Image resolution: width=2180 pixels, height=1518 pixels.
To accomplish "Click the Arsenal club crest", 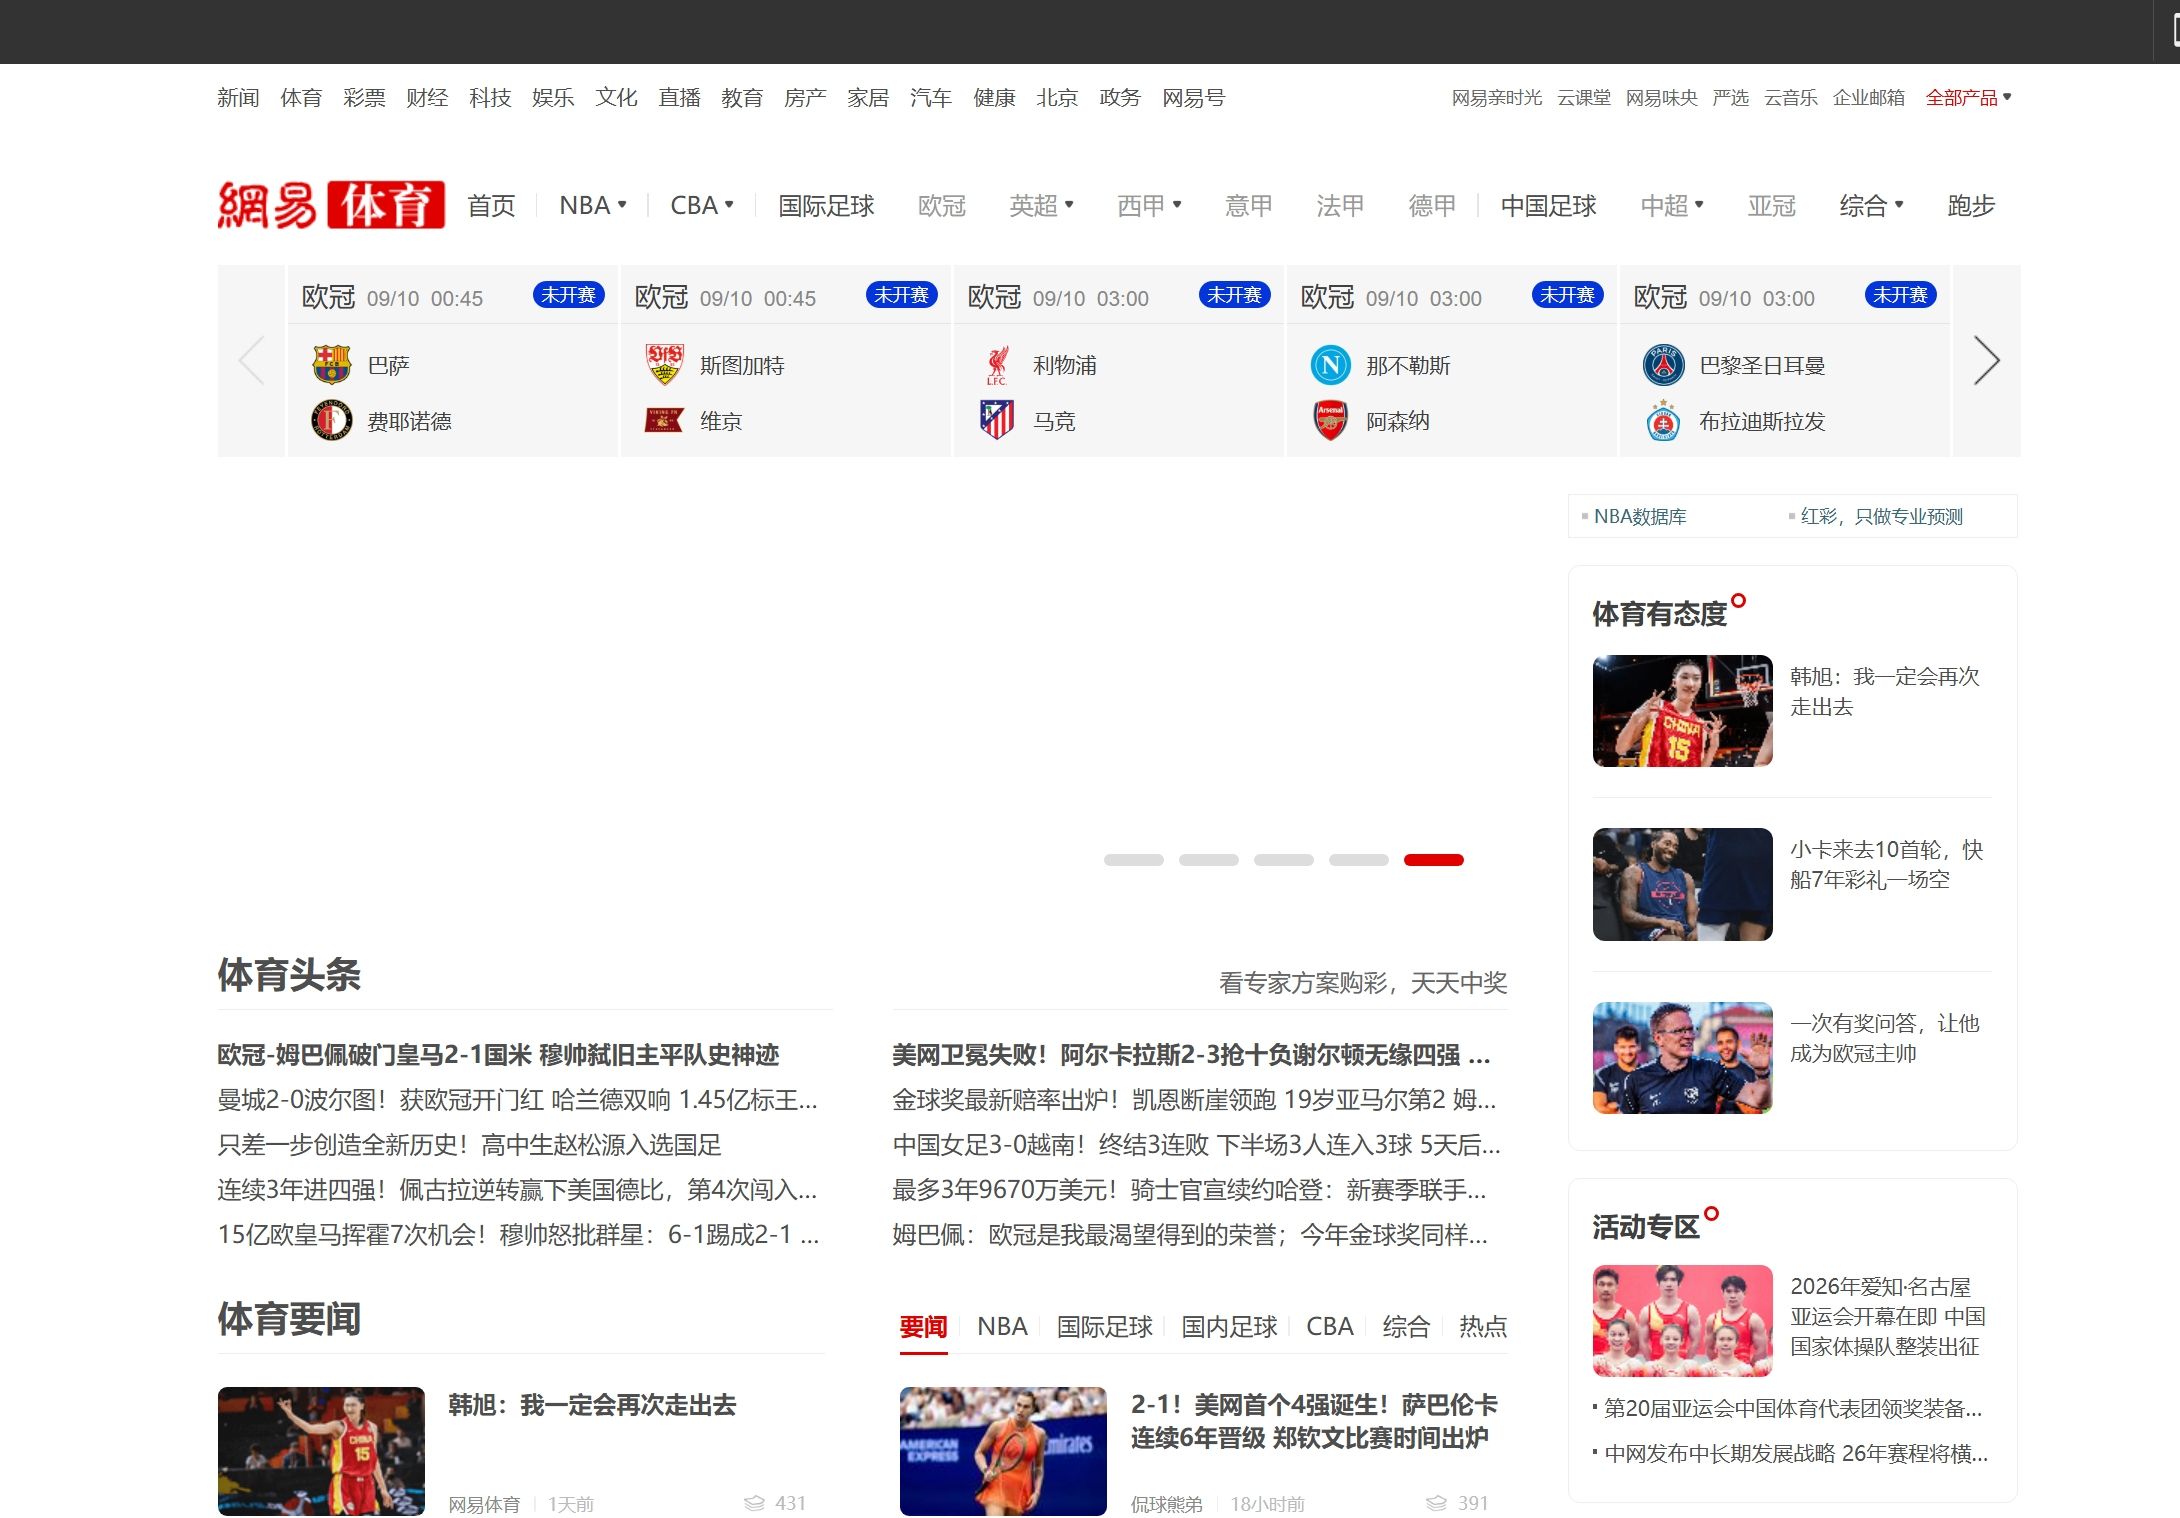I will (1330, 421).
